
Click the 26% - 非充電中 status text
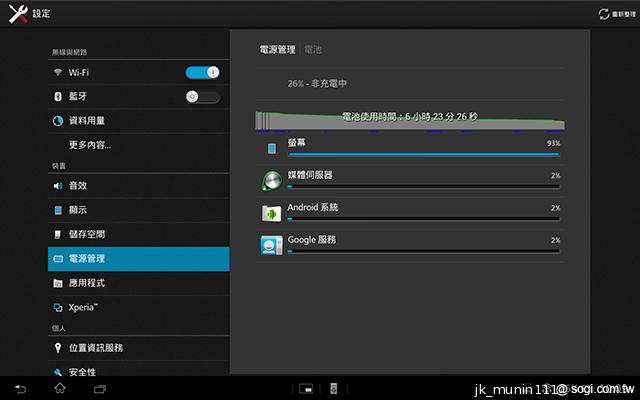[x=317, y=84]
